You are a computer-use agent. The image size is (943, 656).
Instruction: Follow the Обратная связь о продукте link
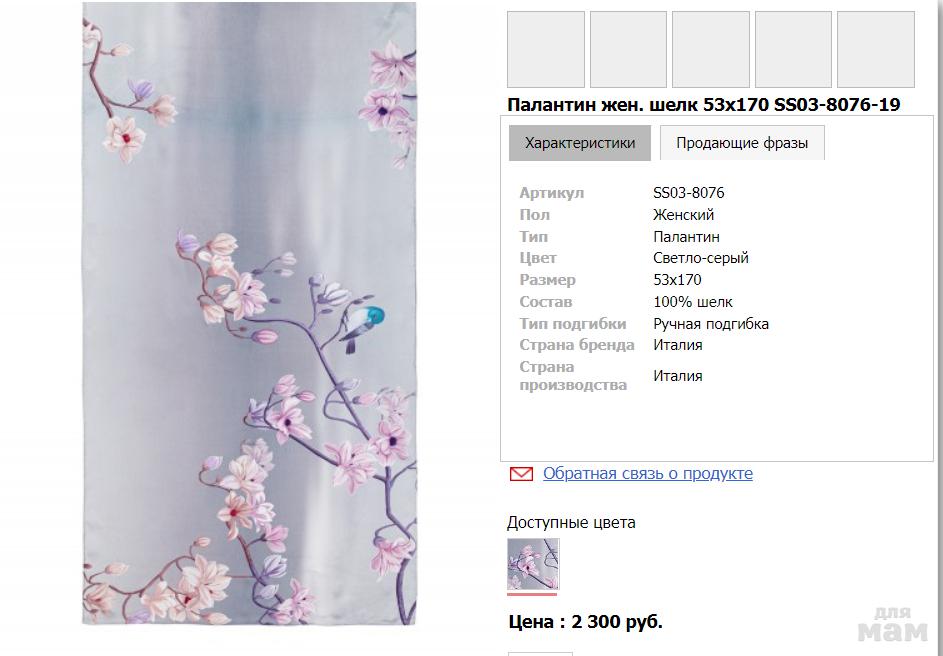[648, 474]
